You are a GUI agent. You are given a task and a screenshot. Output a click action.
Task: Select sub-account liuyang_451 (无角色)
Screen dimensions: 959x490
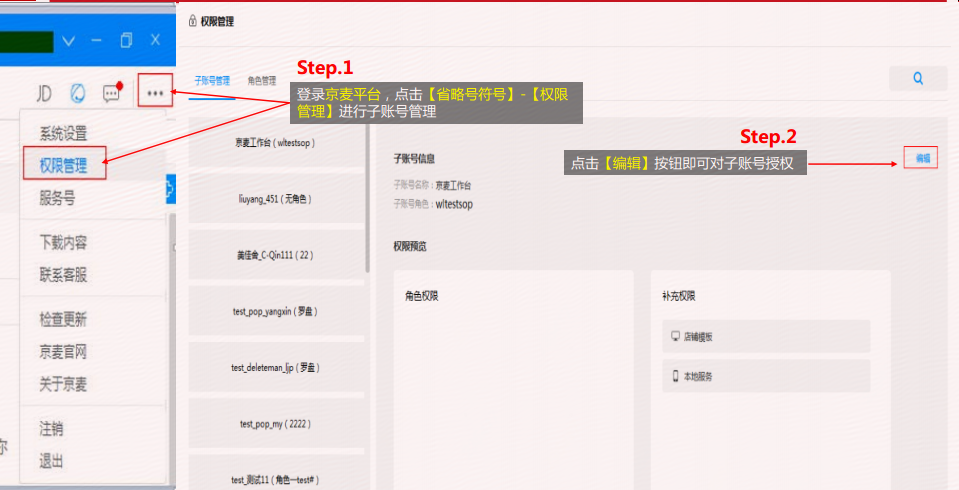coord(275,198)
